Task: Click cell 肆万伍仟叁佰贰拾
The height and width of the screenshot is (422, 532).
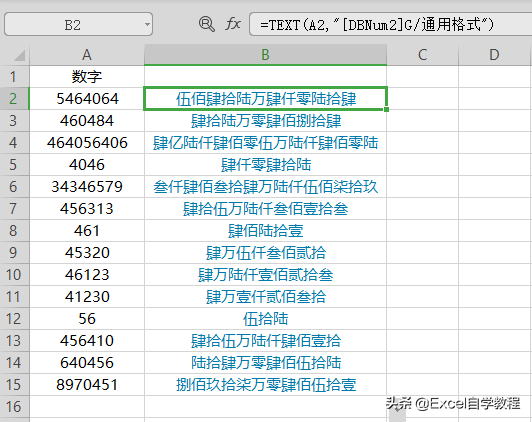Action: tap(265, 253)
